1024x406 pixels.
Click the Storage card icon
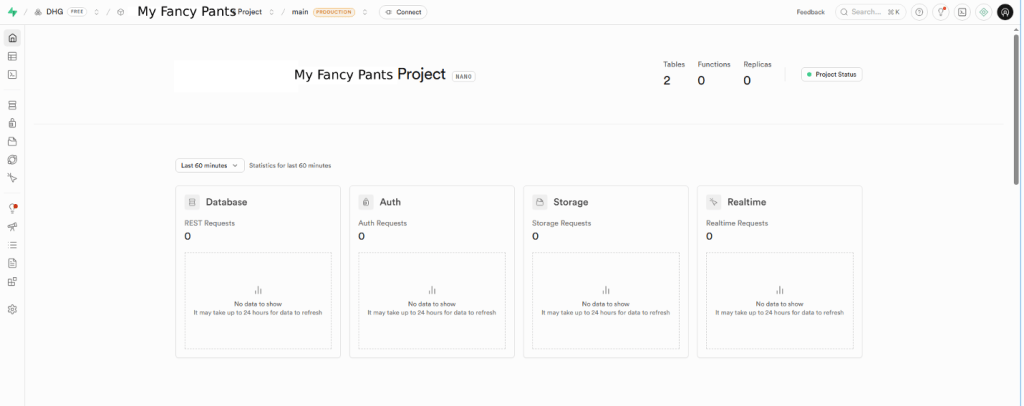click(540, 202)
